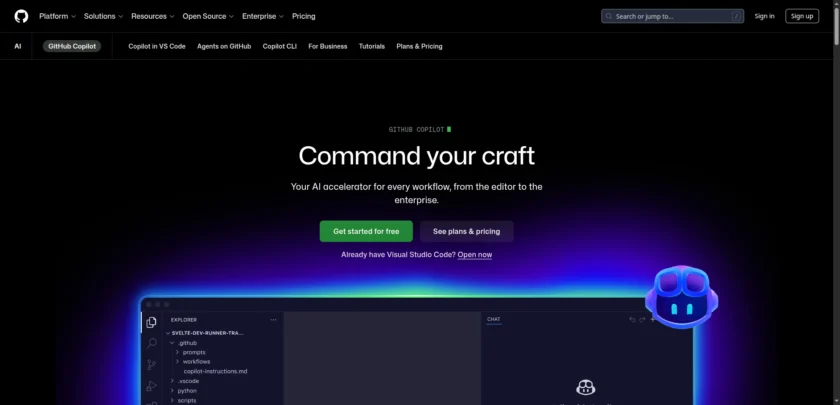Select the GitHub Copilot pill tab

coord(72,46)
